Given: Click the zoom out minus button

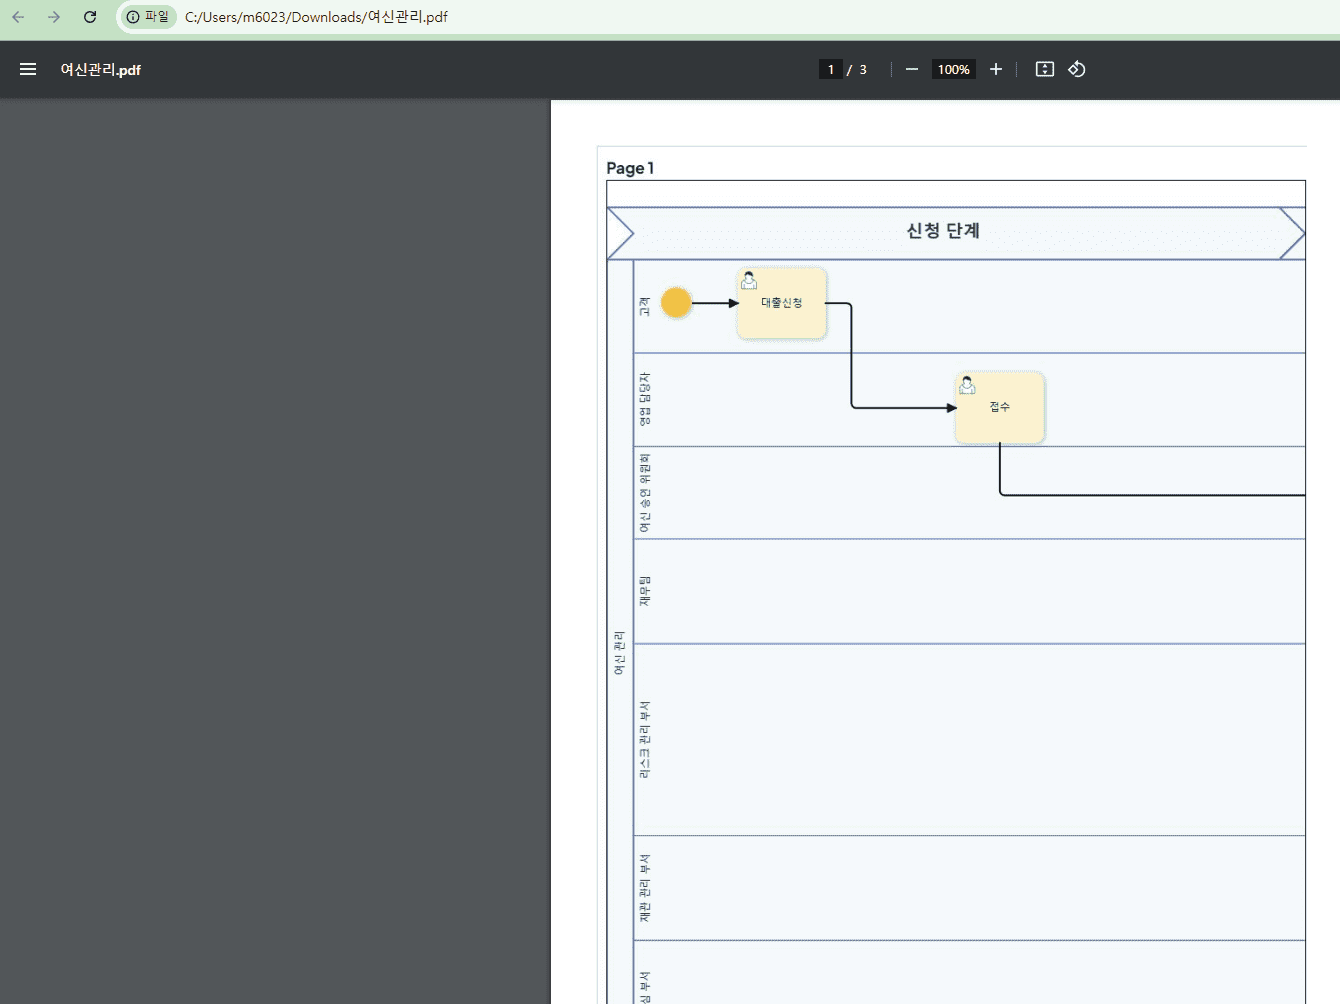Looking at the screenshot, I should pyautogui.click(x=911, y=69).
